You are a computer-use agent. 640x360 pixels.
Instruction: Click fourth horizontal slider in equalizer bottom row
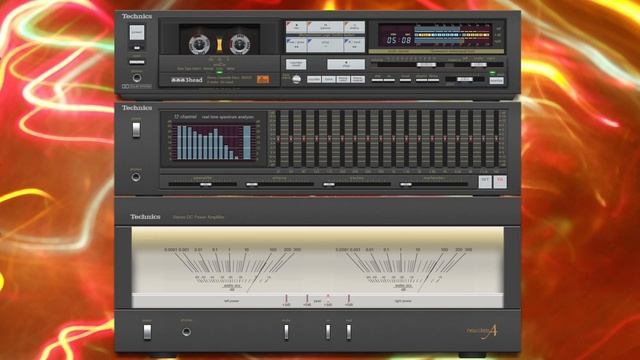point(433,184)
